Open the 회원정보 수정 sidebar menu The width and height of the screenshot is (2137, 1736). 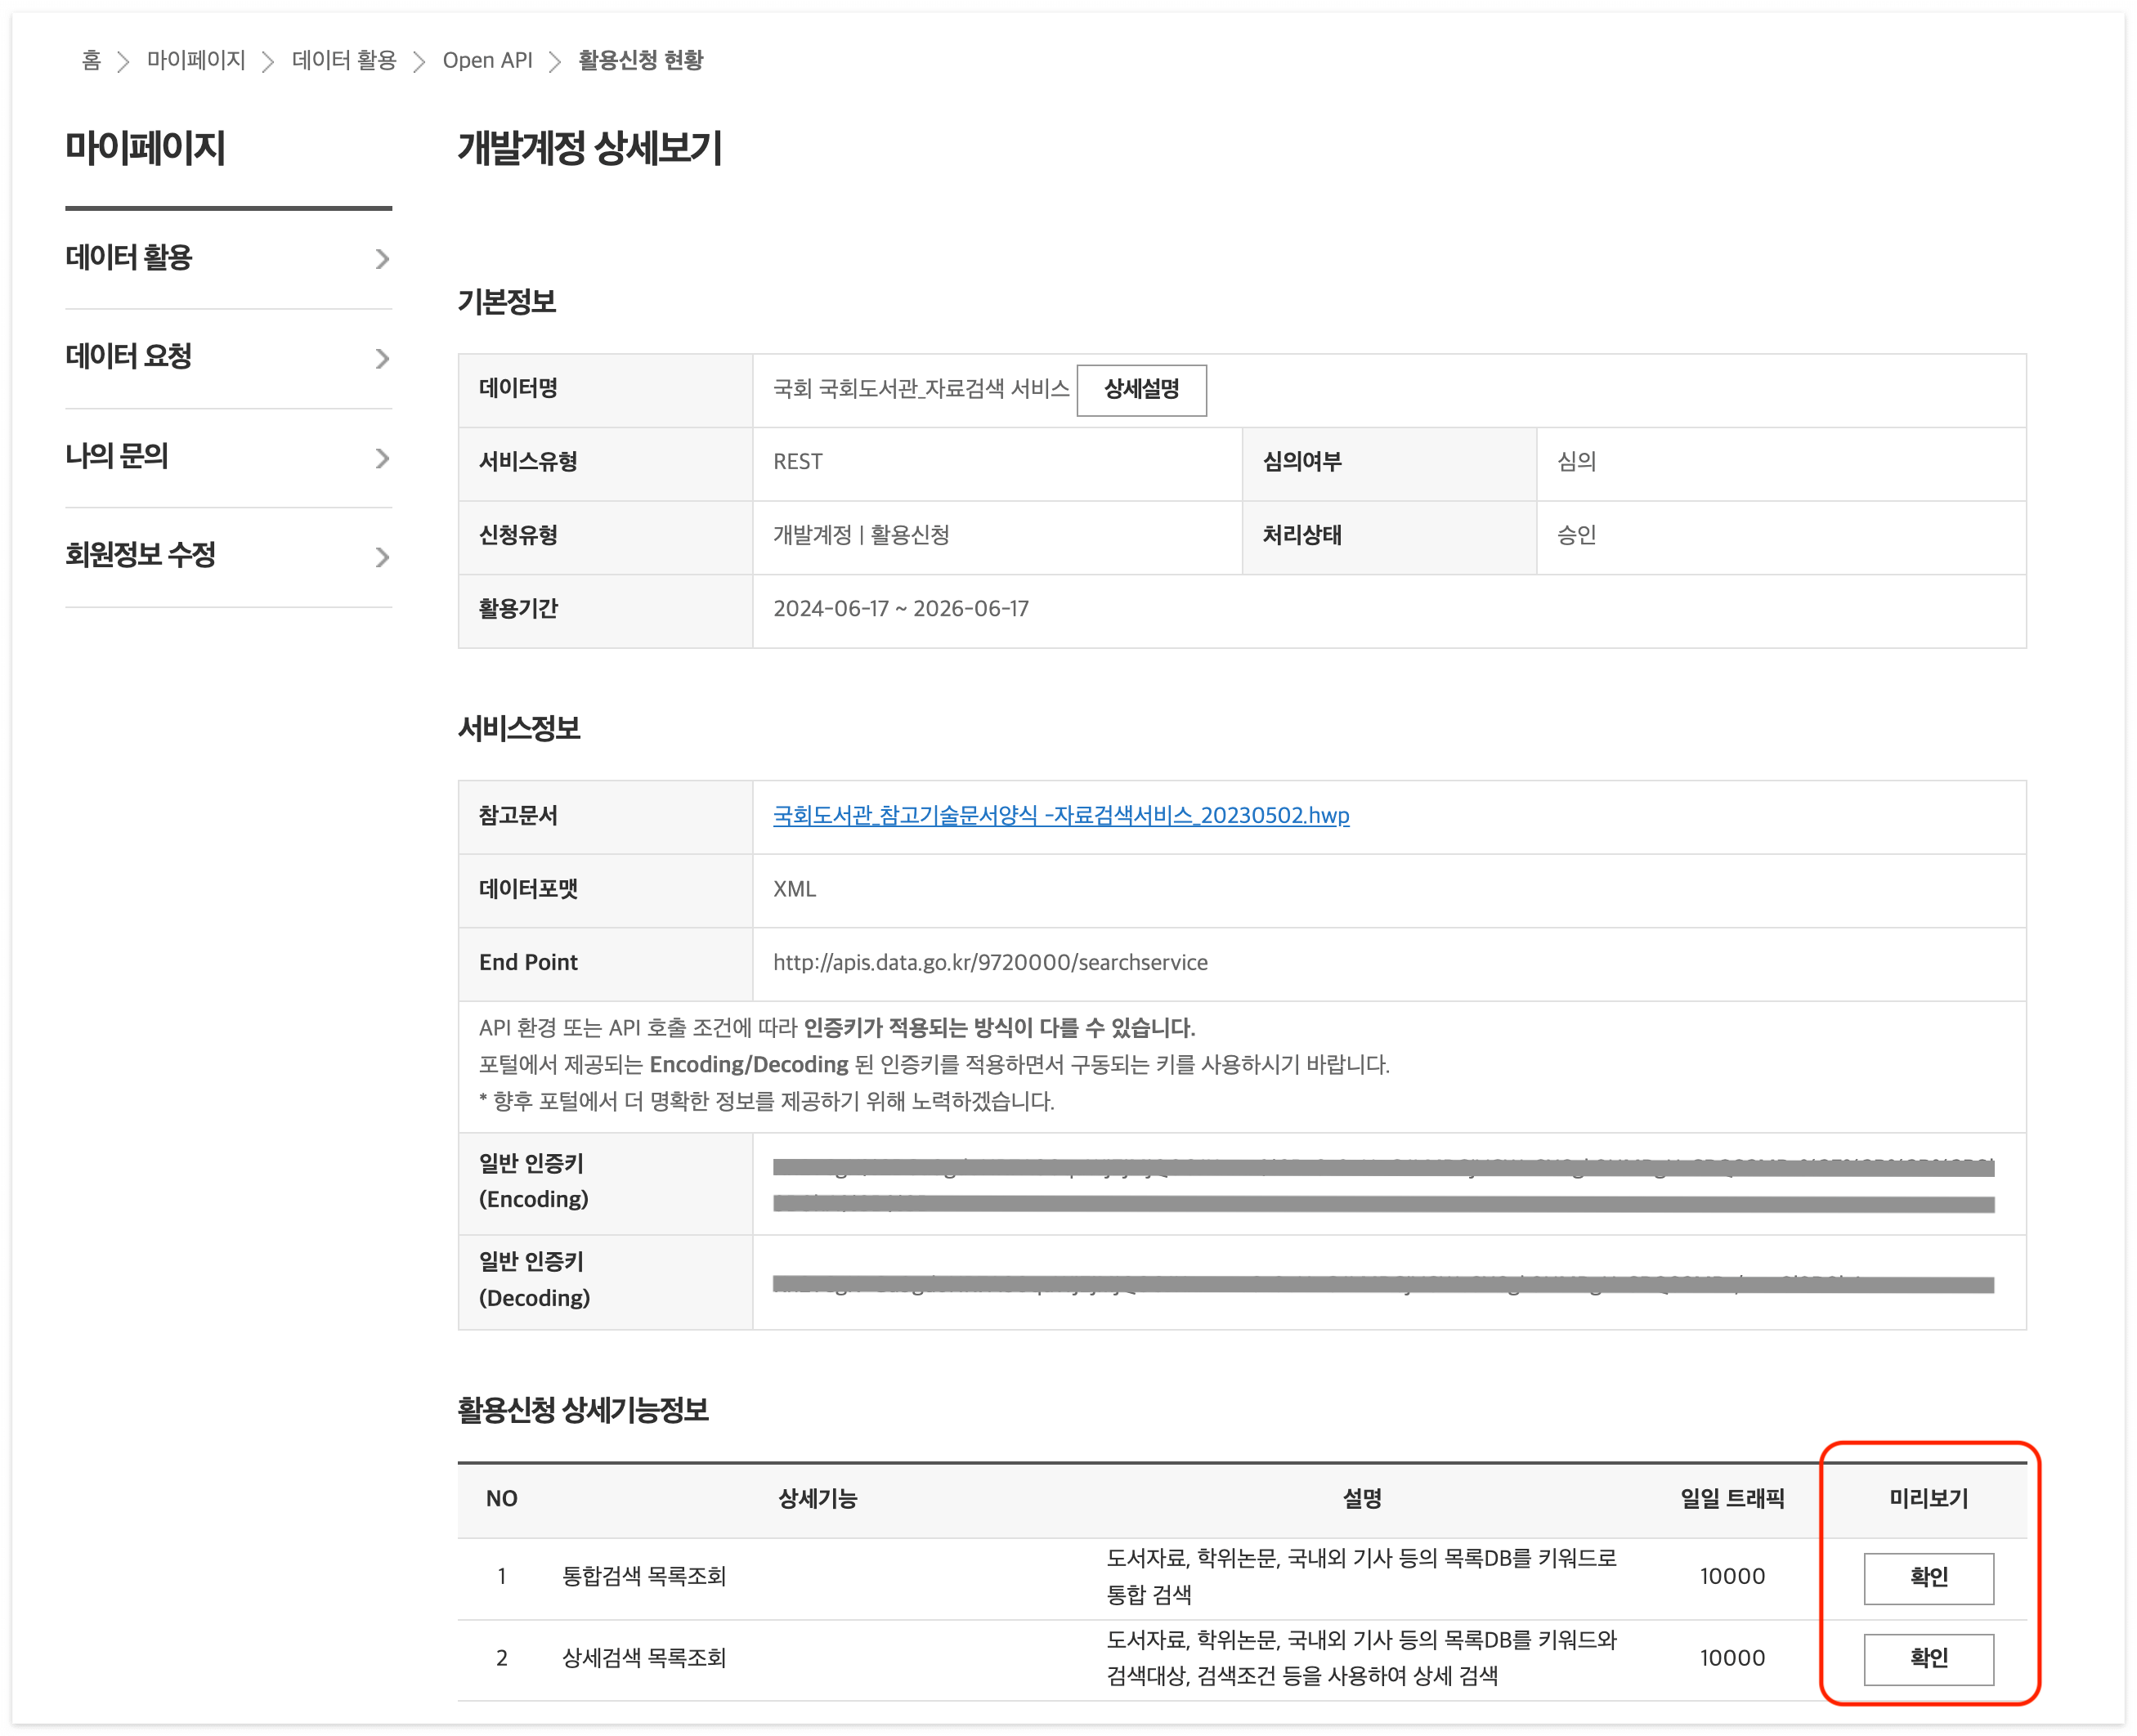point(141,556)
